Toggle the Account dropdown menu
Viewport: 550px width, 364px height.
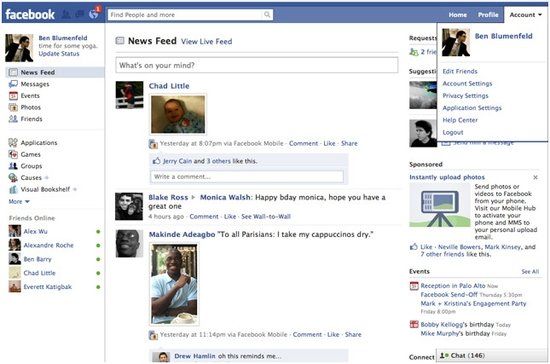coord(525,15)
